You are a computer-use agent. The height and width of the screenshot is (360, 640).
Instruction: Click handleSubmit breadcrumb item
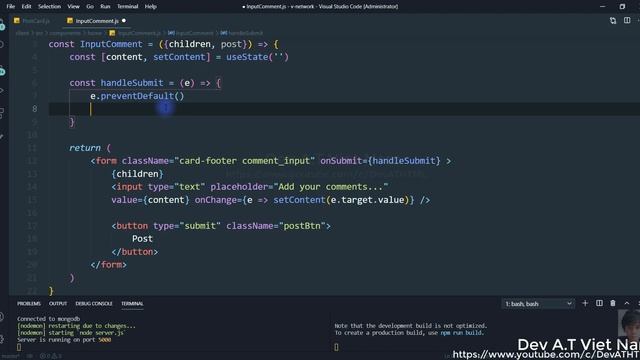pyautogui.click(x=242, y=33)
